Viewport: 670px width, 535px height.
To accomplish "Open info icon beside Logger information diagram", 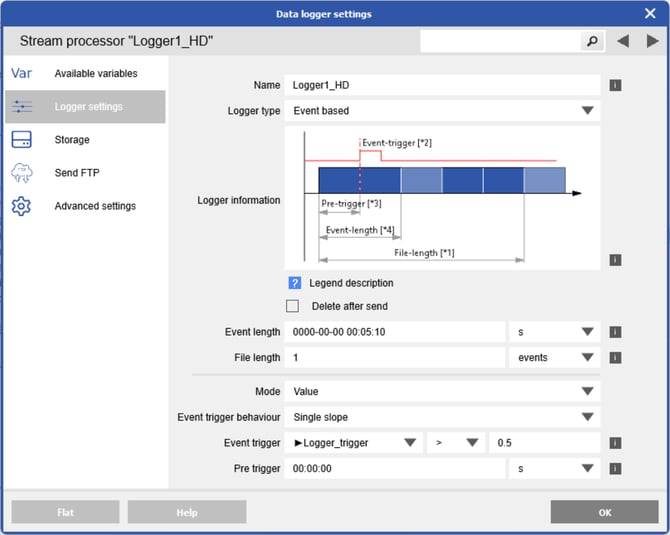I will coord(615,260).
